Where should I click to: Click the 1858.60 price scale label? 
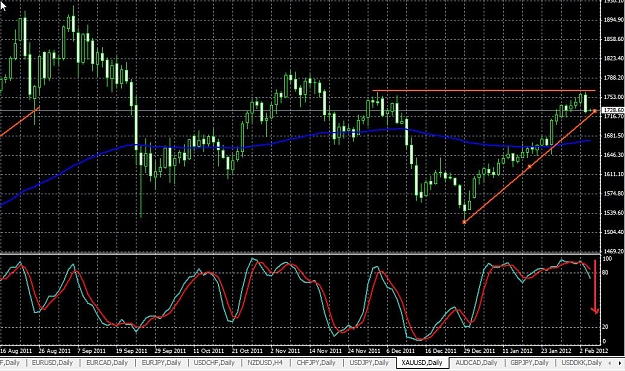click(x=613, y=39)
